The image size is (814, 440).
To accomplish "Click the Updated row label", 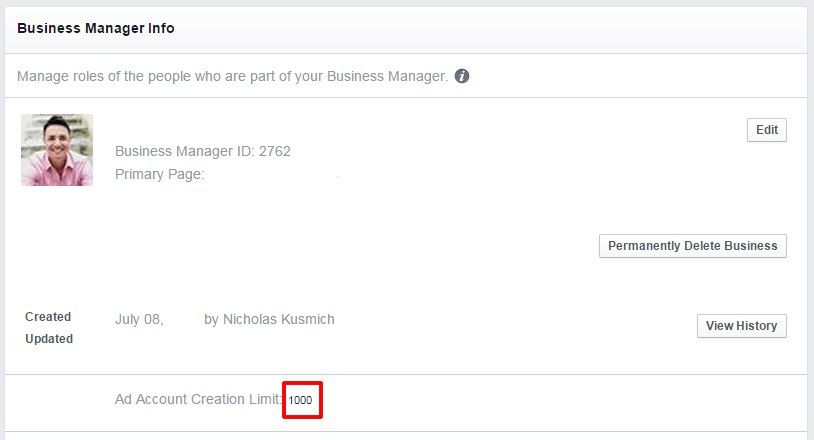I will pos(49,339).
